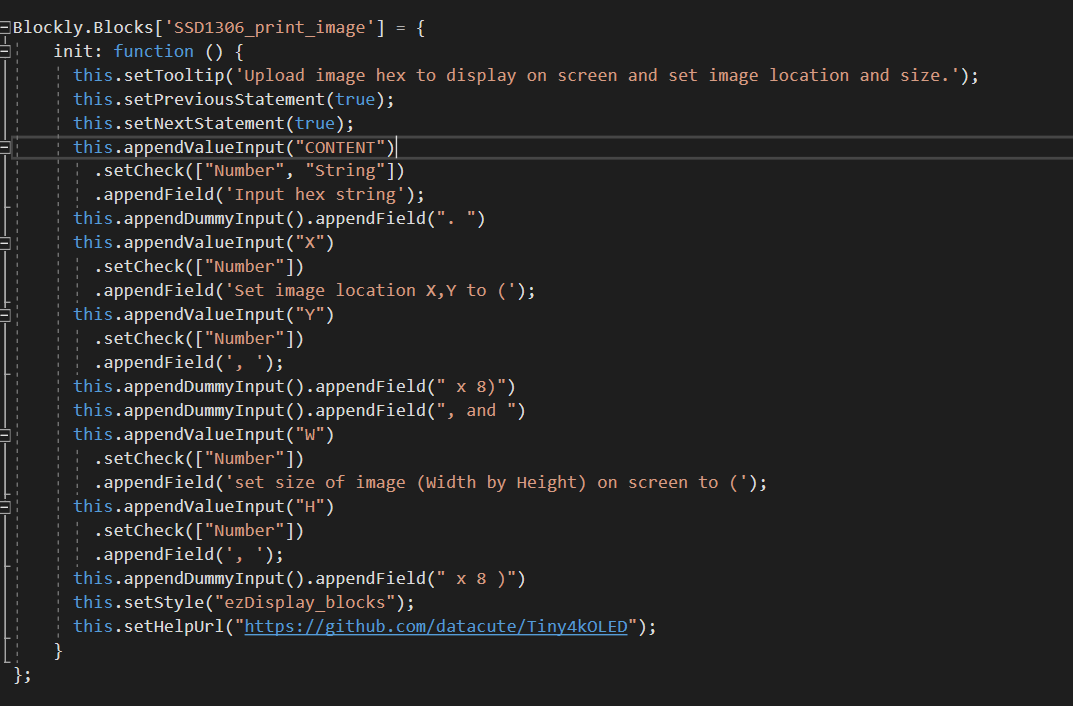Screen dimensions: 1073x706
Task: Fold the appendValueInput("W") statement
Action: 5,434
